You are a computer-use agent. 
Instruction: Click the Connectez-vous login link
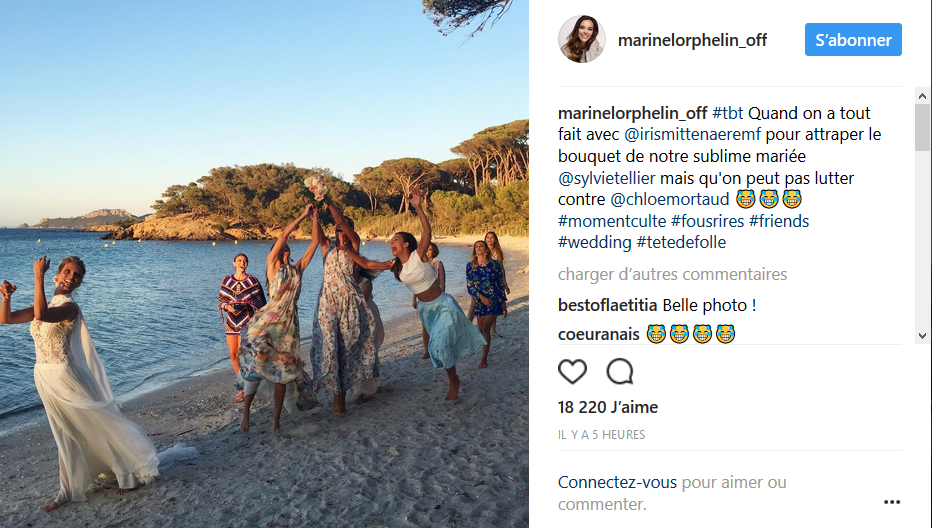pos(617,482)
